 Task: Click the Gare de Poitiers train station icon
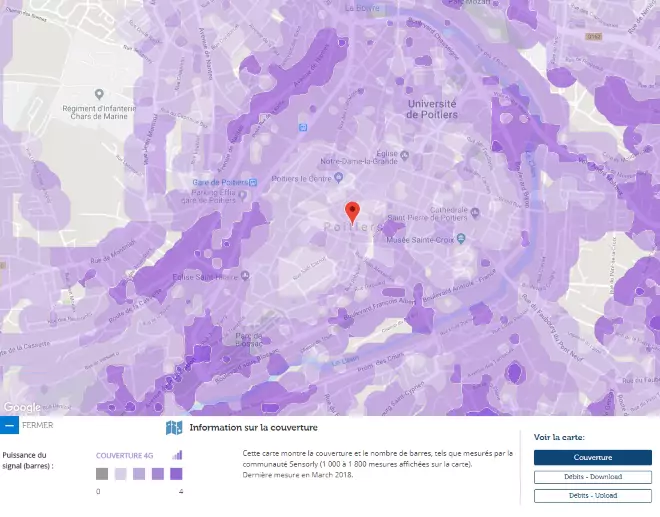[x=254, y=182]
